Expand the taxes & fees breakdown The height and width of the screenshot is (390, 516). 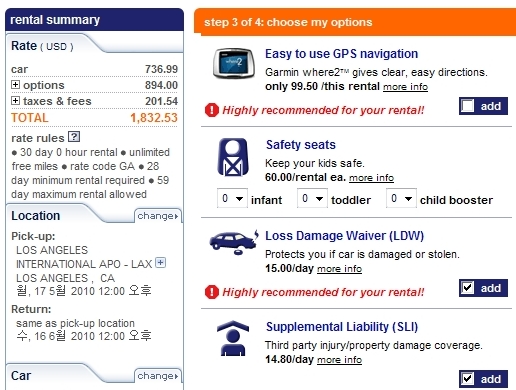15,100
